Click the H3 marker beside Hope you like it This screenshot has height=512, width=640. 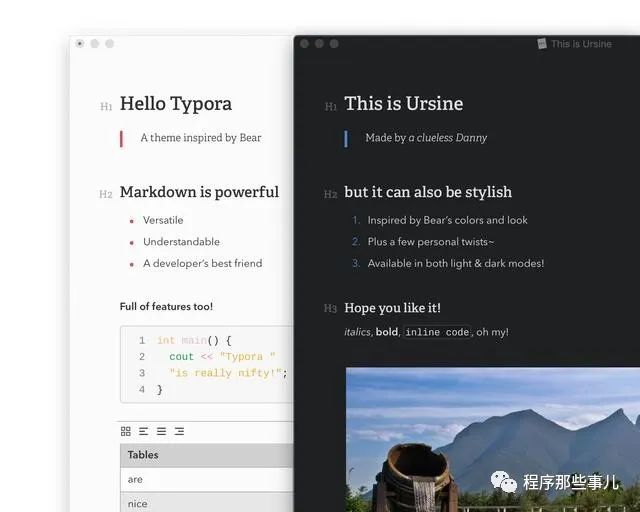coord(330,308)
